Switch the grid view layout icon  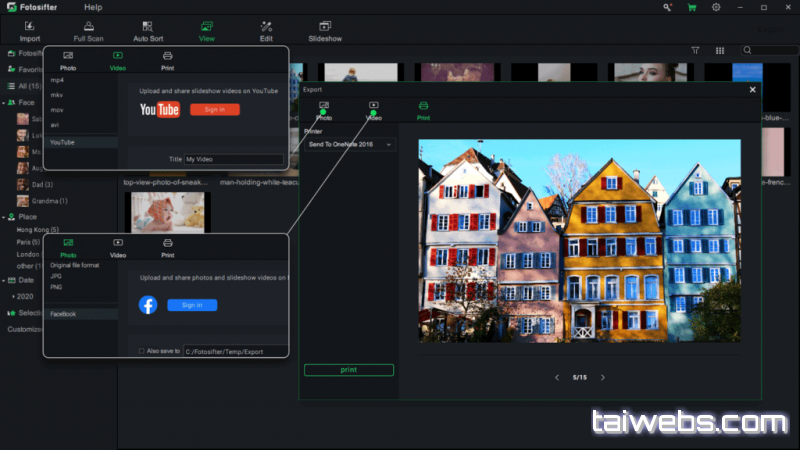pyautogui.click(x=720, y=50)
